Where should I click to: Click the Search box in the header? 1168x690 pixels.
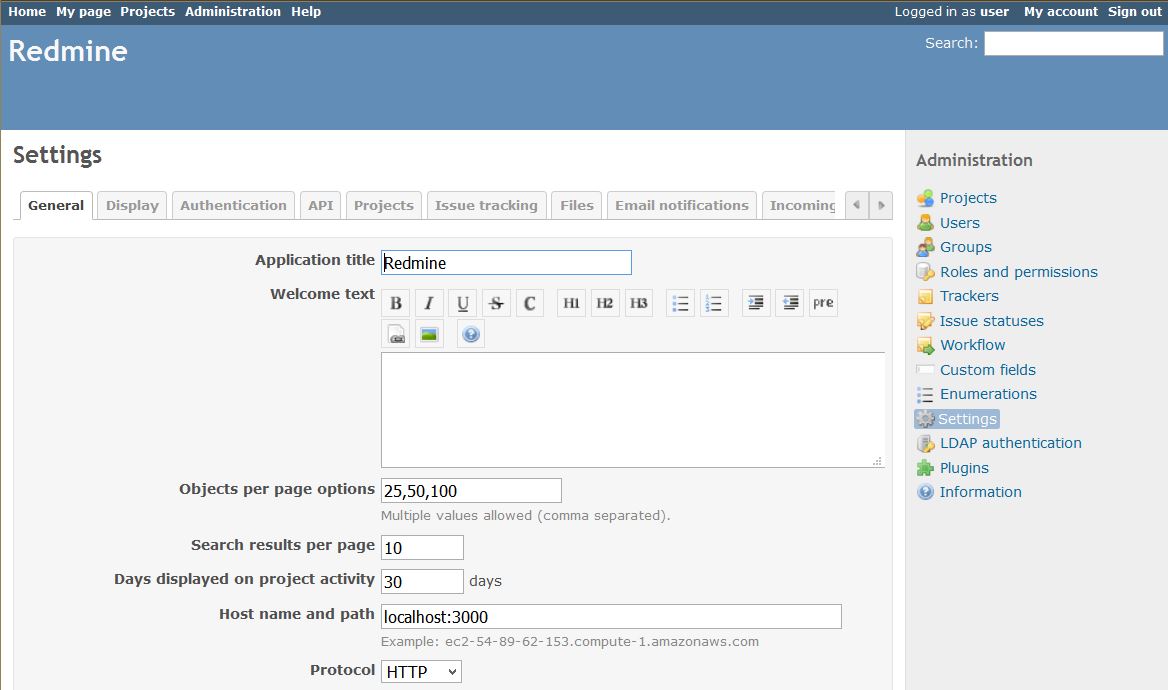1073,43
